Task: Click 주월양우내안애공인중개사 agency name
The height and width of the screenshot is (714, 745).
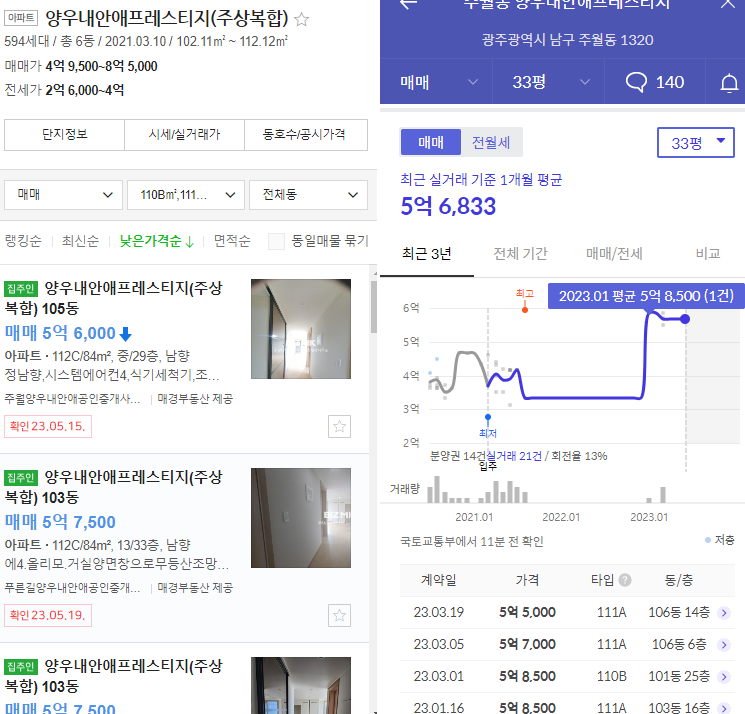Action: point(72,399)
